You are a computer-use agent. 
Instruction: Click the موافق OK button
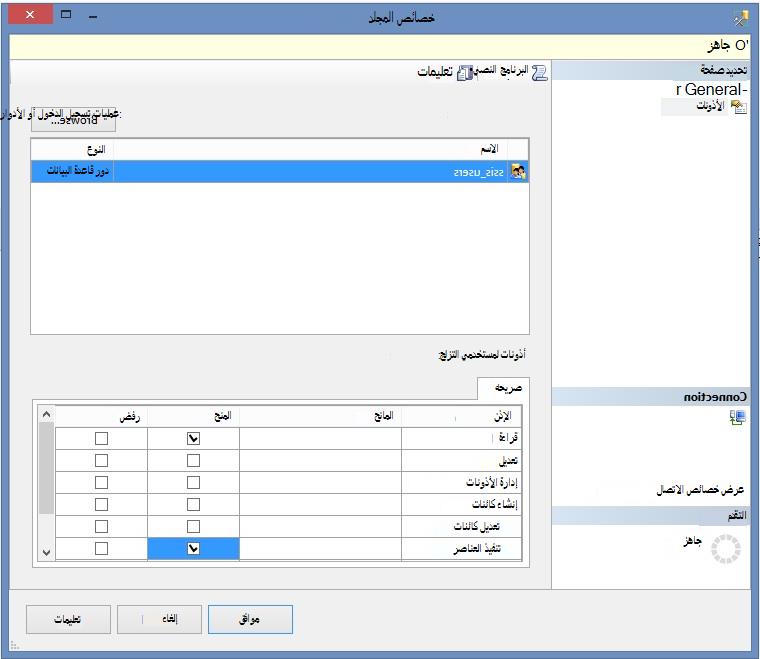[250, 619]
